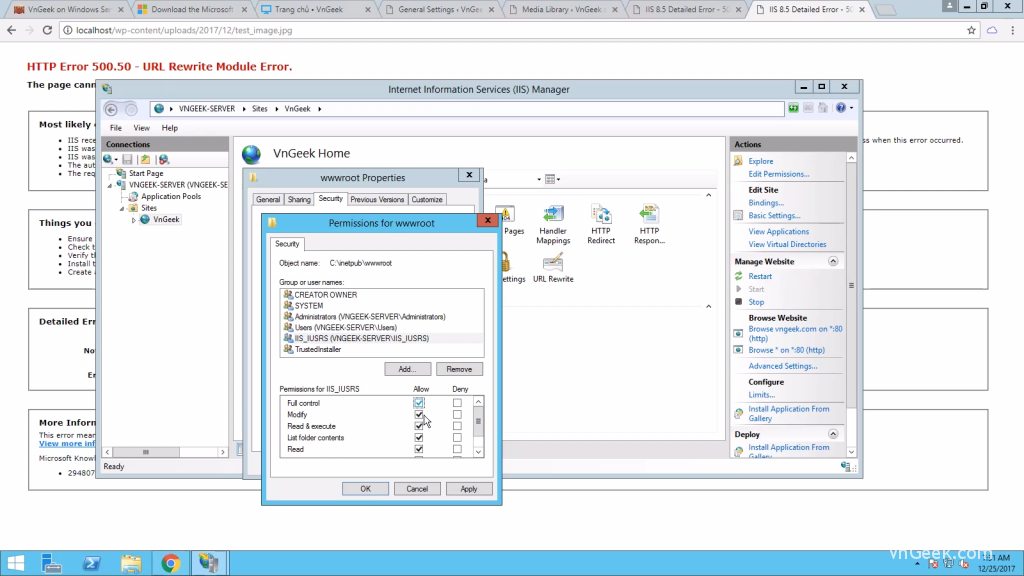Screen dimensions: 1024x576
Task: Open PowerShell from the taskbar
Action: [x=91, y=563]
